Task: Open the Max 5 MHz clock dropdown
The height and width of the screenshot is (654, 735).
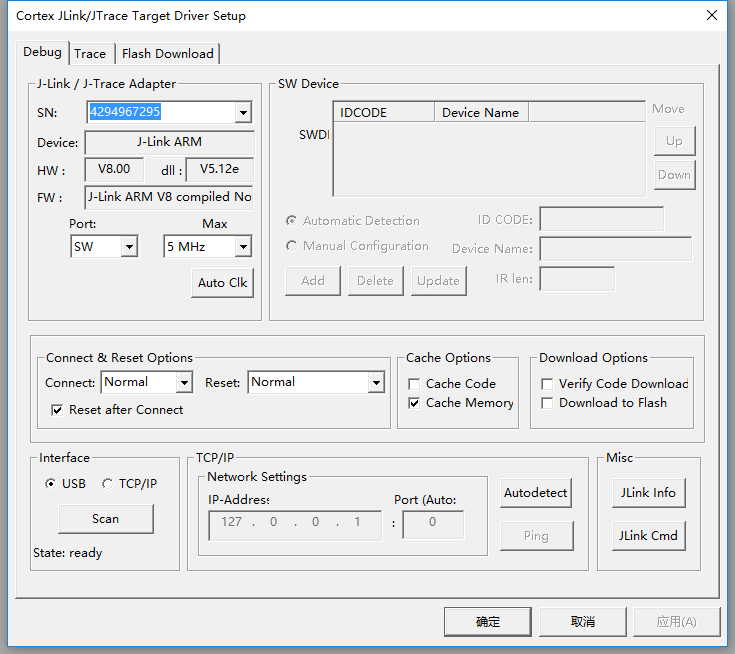Action: click(x=243, y=247)
